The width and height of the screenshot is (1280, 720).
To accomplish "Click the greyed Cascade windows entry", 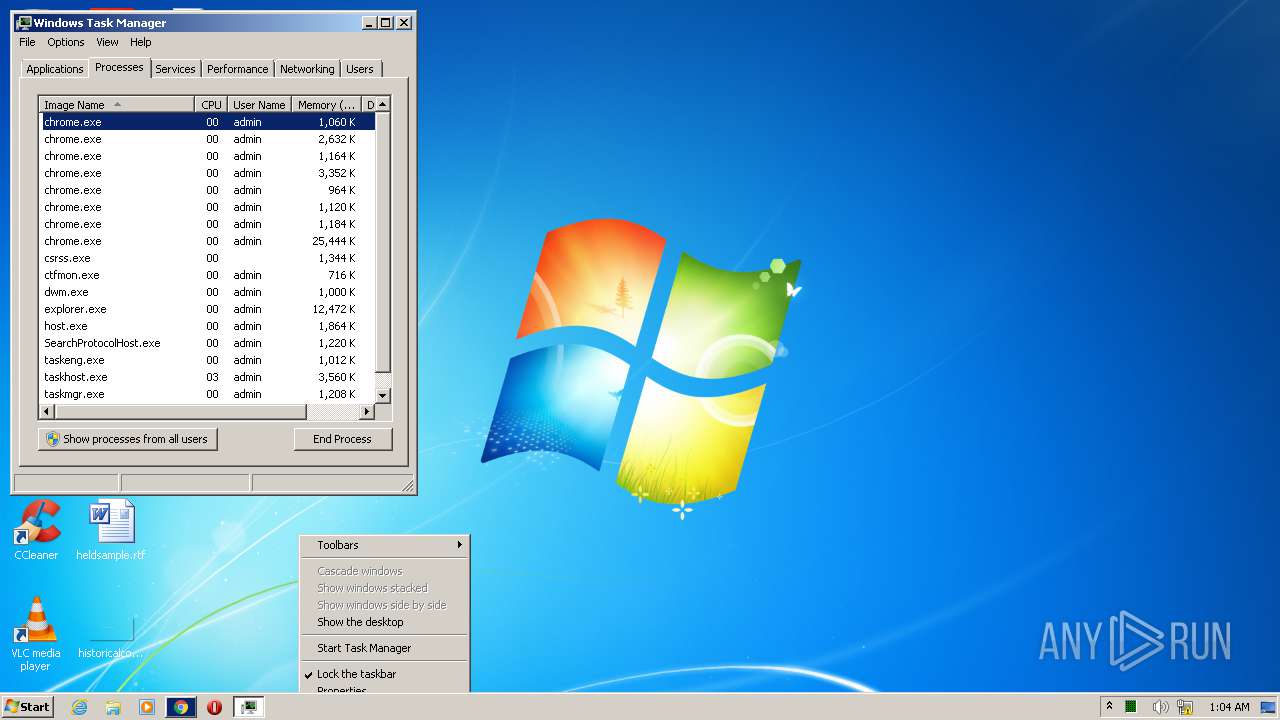I will (x=385, y=571).
